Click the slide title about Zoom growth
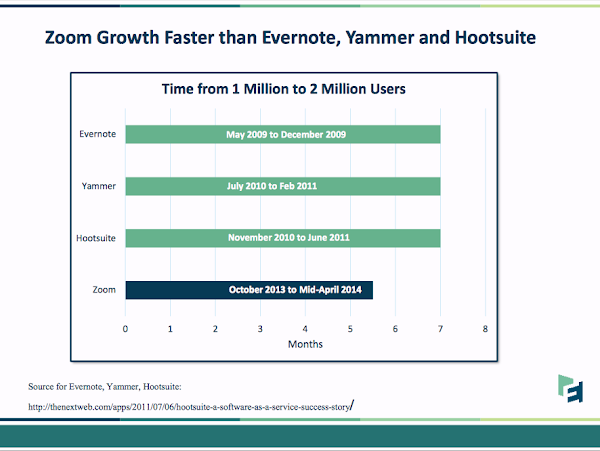Viewport: 600px width, 451px height. coord(290,38)
